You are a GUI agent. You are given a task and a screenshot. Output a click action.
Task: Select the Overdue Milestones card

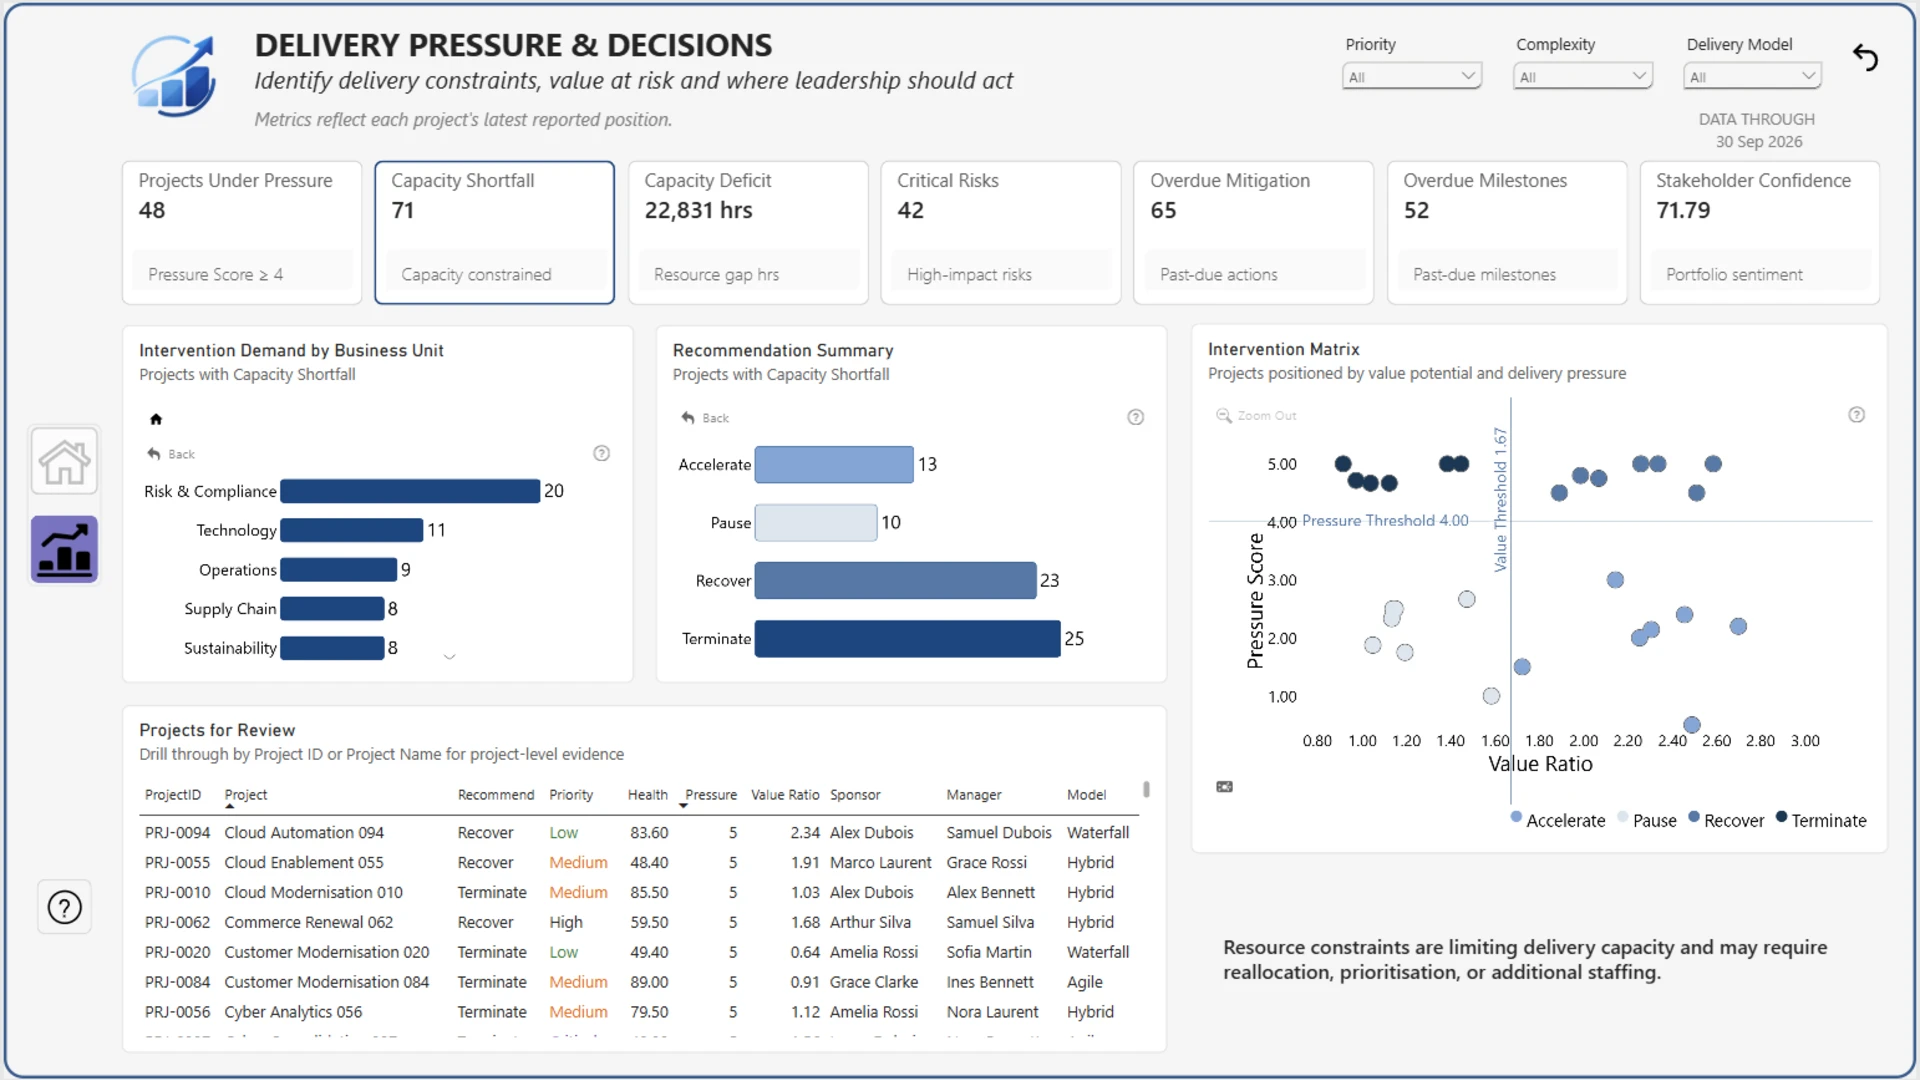1506,232
